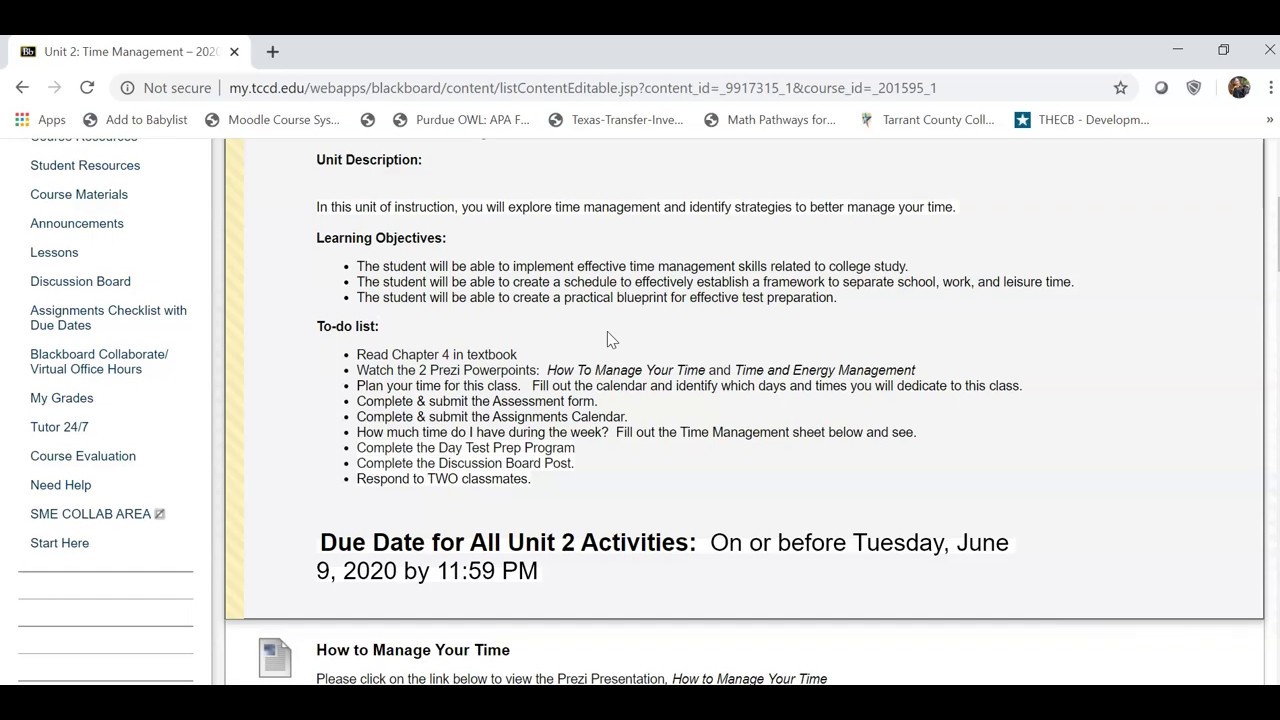
Task: Click How to Manage Your Time heading
Action: tap(413, 650)
